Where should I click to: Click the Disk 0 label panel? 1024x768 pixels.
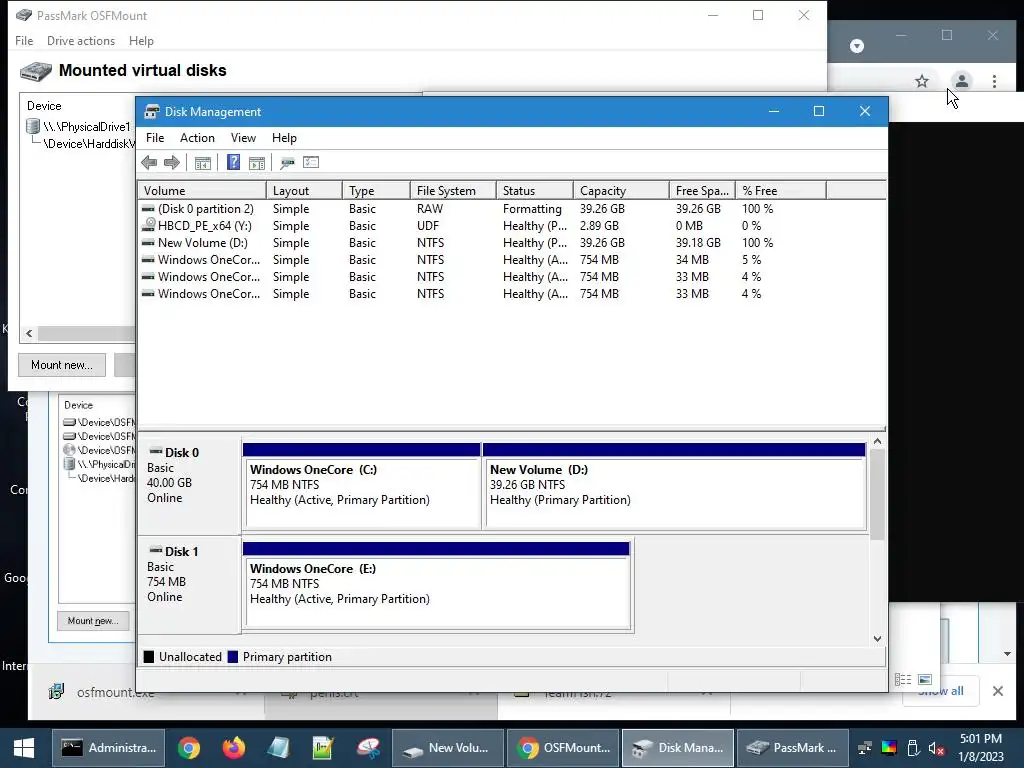189,487
